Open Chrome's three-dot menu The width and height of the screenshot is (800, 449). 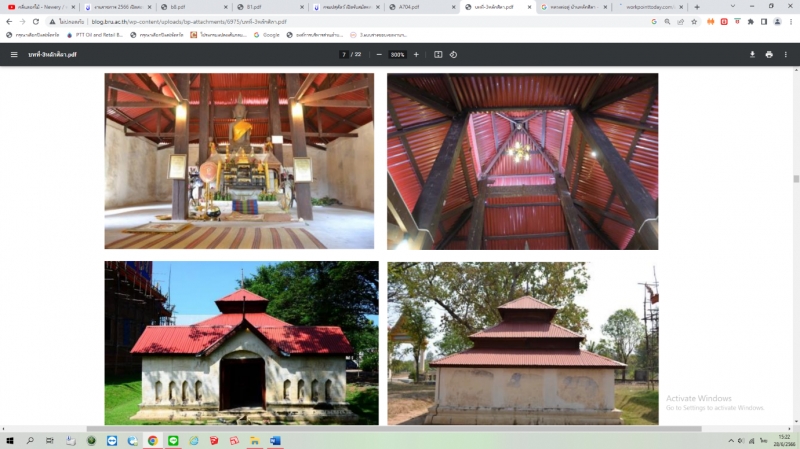(791, 22)
